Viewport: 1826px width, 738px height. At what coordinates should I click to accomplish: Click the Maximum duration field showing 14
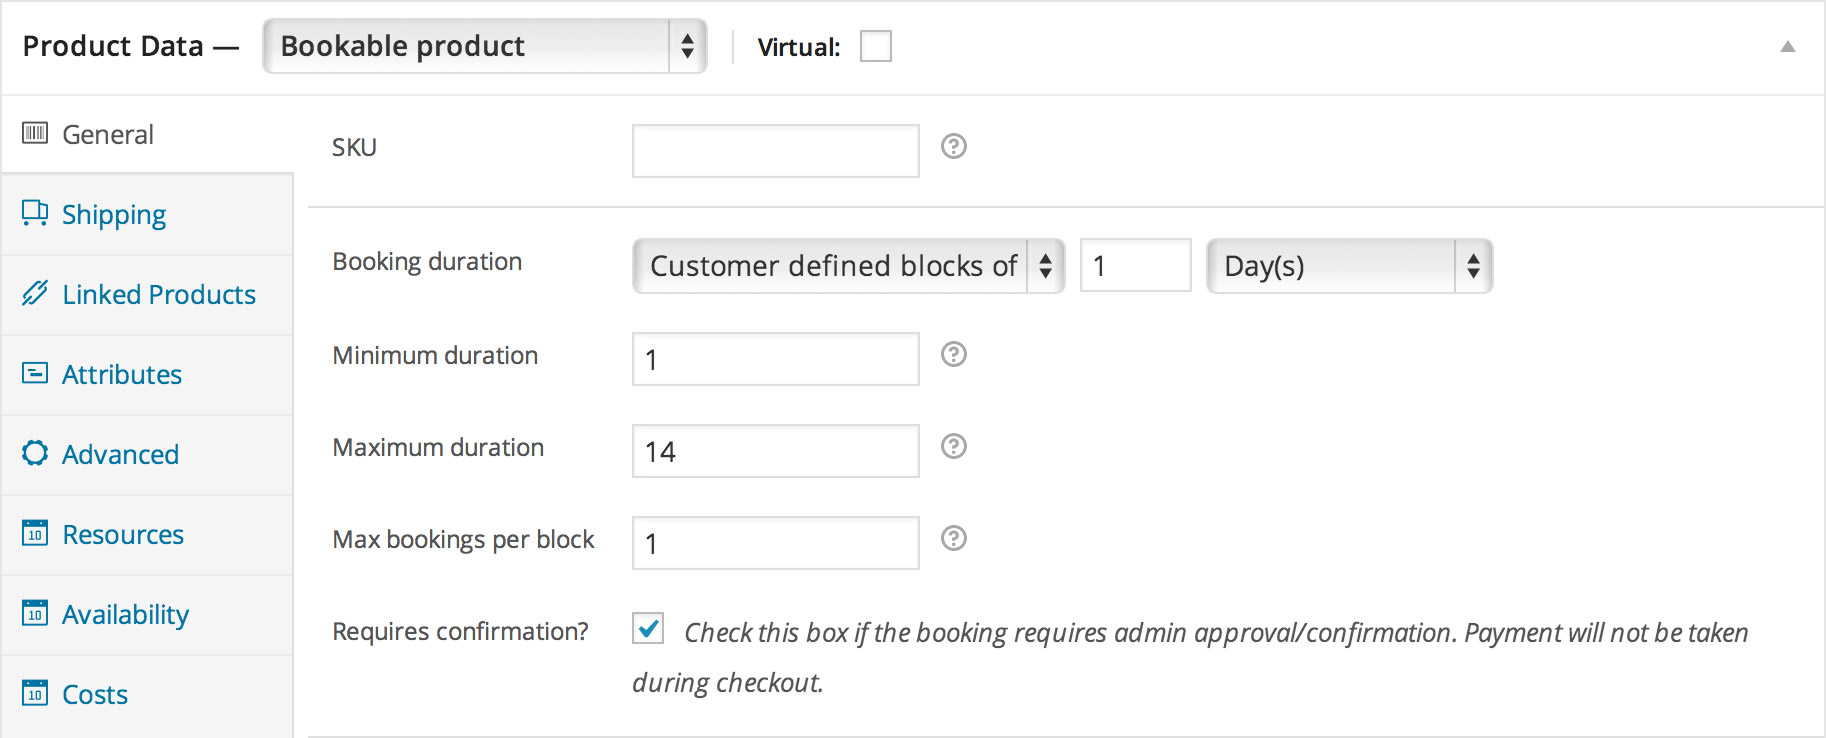tap(776, 451)
